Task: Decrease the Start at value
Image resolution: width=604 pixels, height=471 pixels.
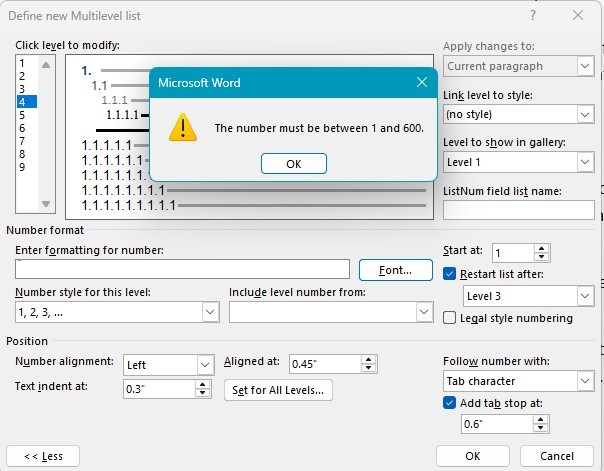Action: (x=542, y=257)
